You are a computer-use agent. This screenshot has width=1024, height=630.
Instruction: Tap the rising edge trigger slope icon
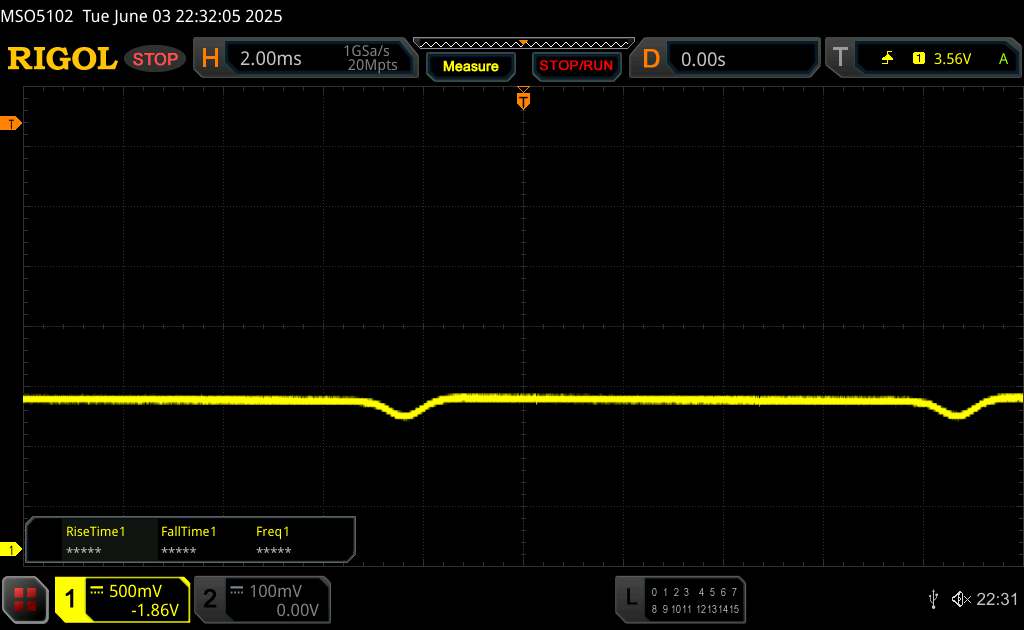coord(887,59)
